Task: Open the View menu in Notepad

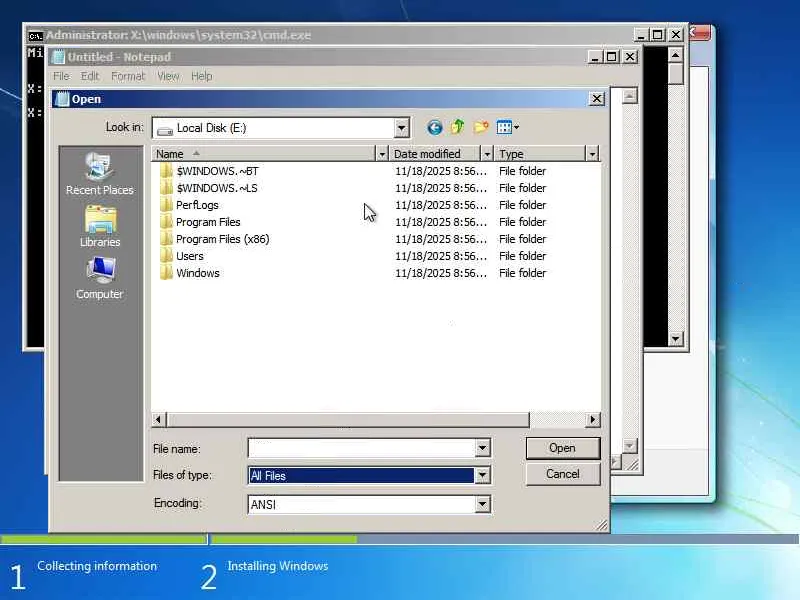Action: (168, 76)
